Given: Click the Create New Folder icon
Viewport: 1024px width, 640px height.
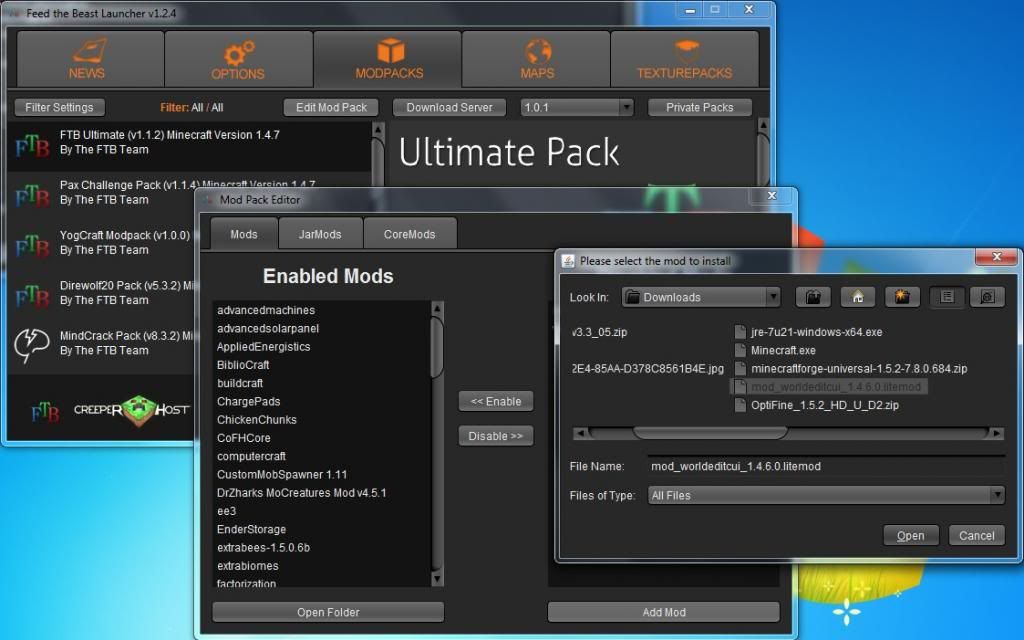Looking at the screenshot, I should [x=902, y=297].
